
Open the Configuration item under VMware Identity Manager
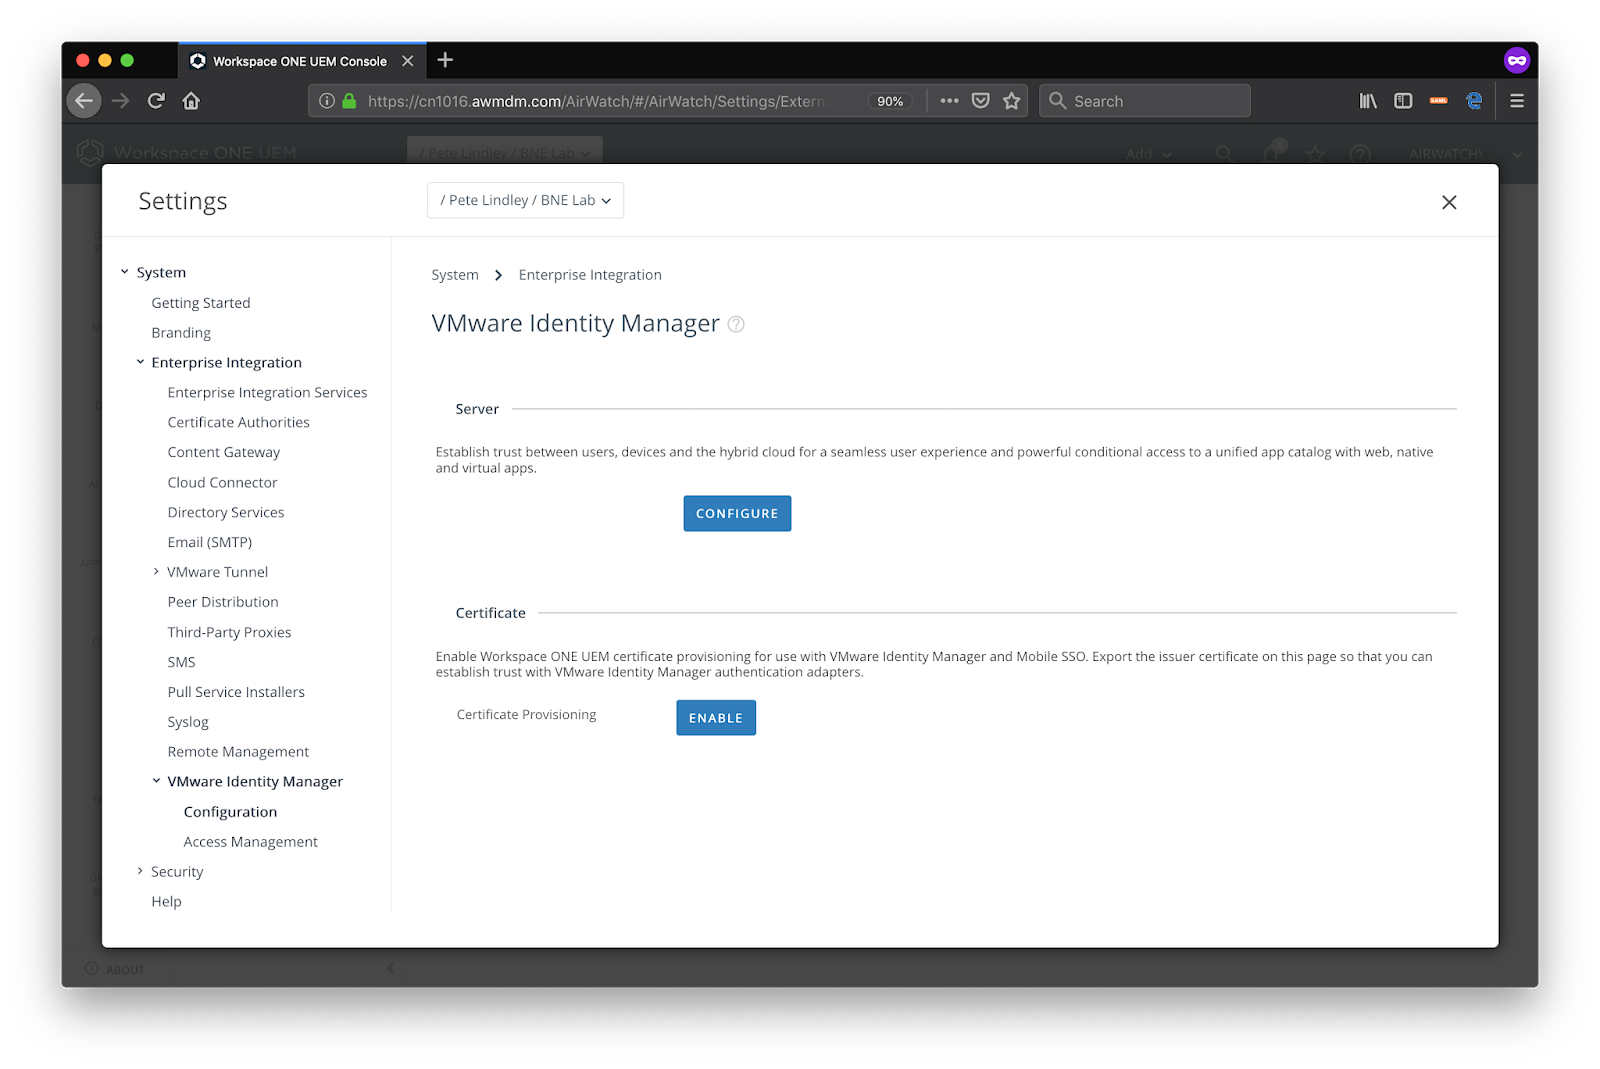pos(230,812)
